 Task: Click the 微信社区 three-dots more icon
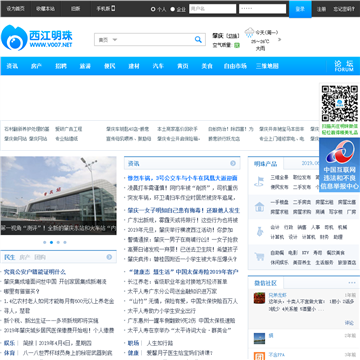pos(352,283)
